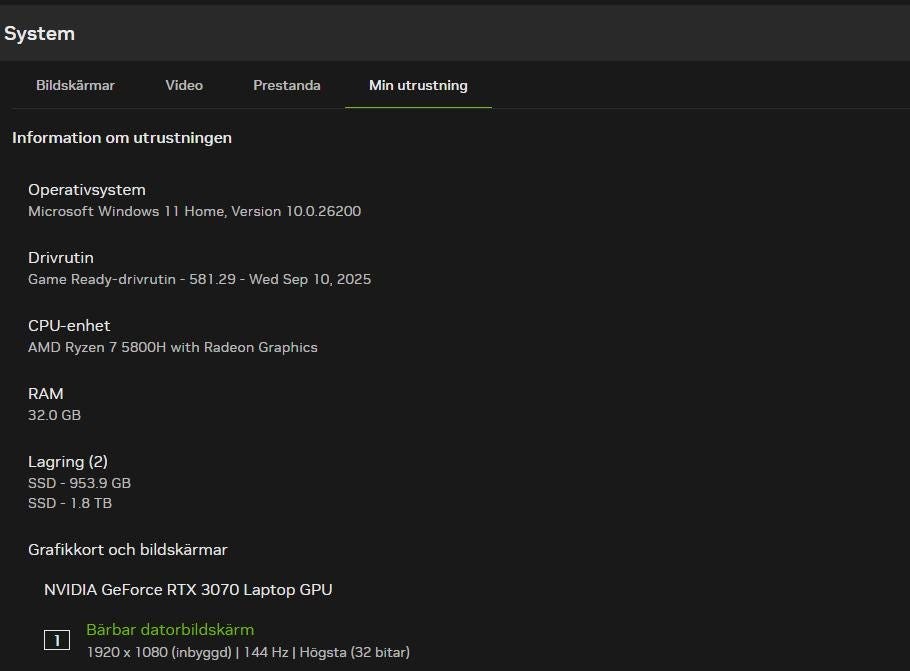Click the Information om utrustningen heading
The width and height of the screenshot is (910, 671).
122,138
